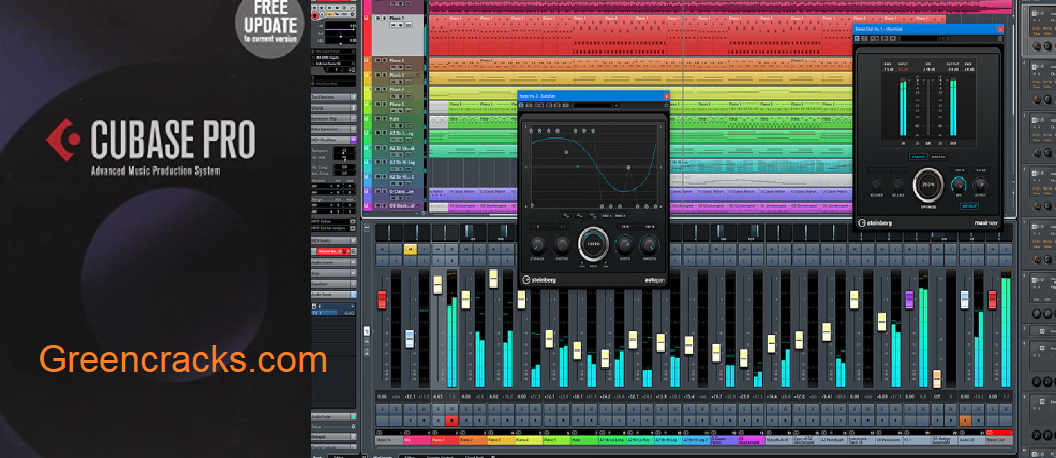The height and width of the screenshot is (458, 1056).
Task: Turn off monitoring on Audio 02 mixer channel
Action: click(x=965, y=422)
